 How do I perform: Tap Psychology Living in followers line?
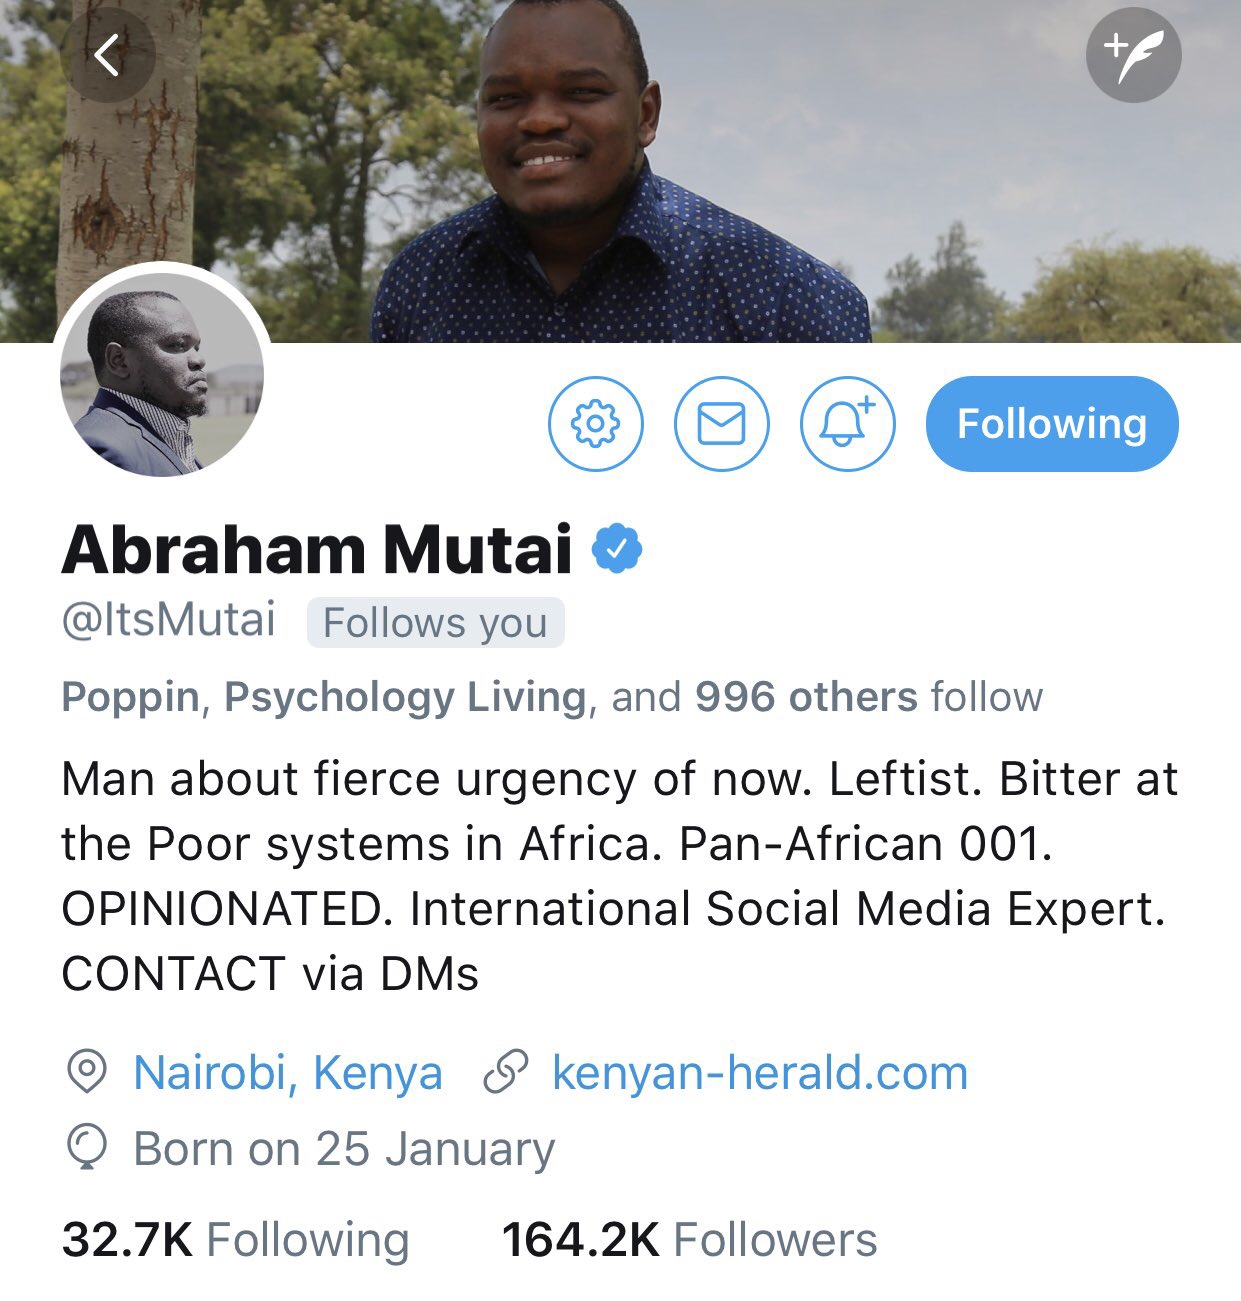(x=405, y=697)
